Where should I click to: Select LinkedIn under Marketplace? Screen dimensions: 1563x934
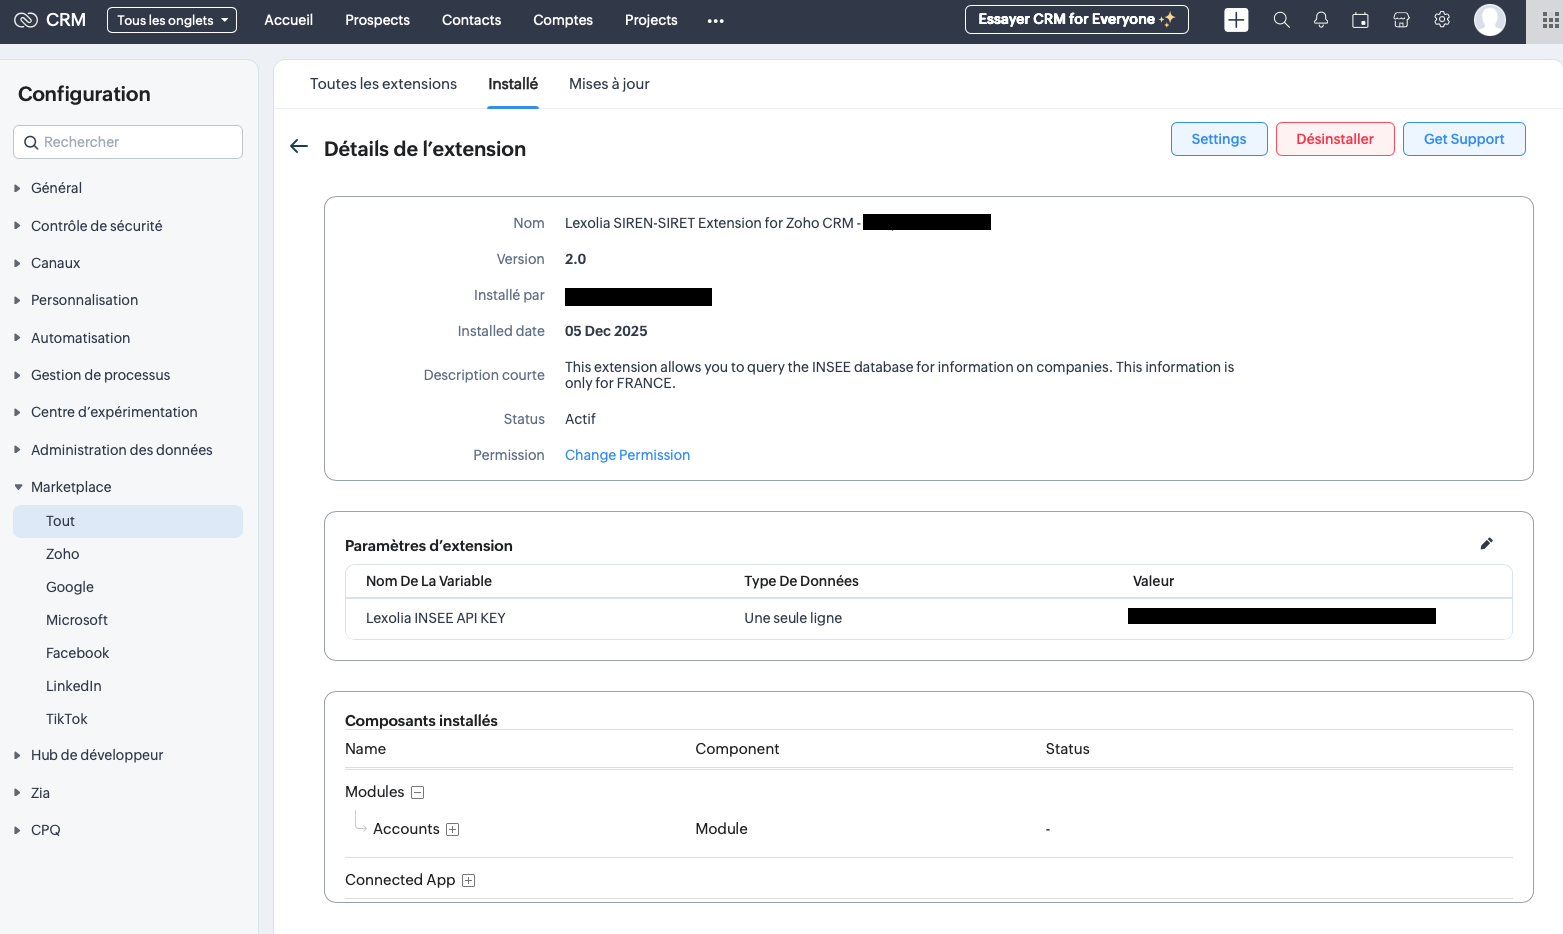pos(74,686)
